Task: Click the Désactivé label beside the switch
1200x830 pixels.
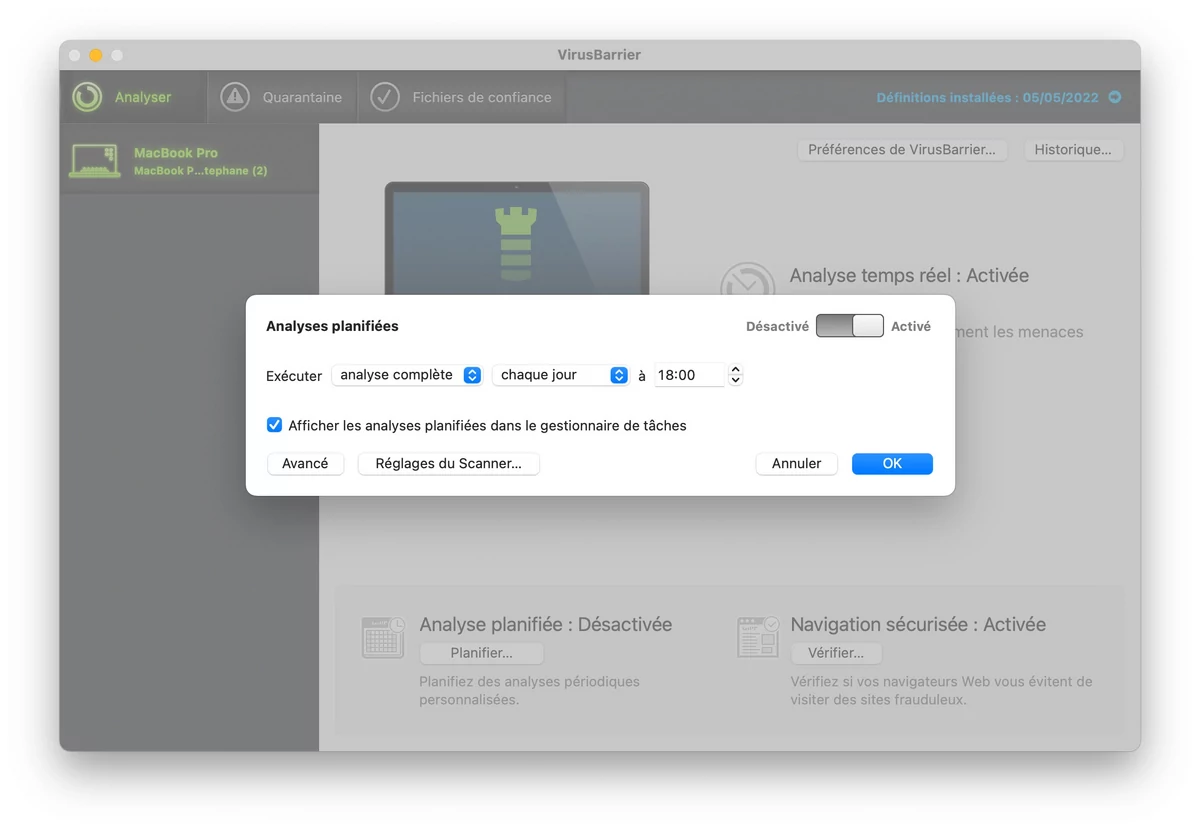Action: pyautogui.click(x=777, y=326)
